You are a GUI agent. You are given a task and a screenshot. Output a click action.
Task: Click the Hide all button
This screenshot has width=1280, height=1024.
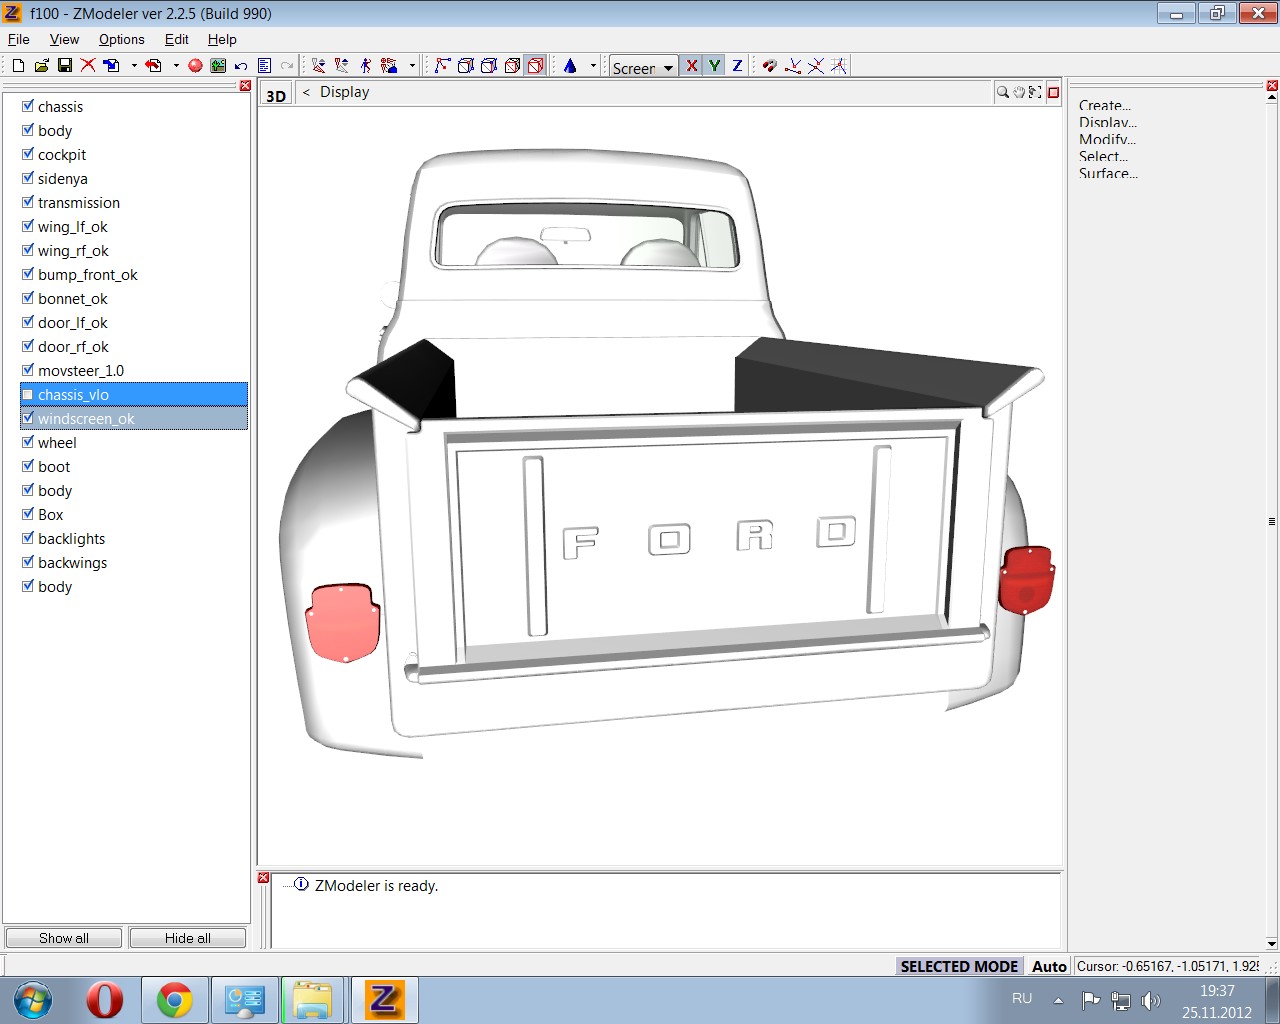tap(188, 938)
